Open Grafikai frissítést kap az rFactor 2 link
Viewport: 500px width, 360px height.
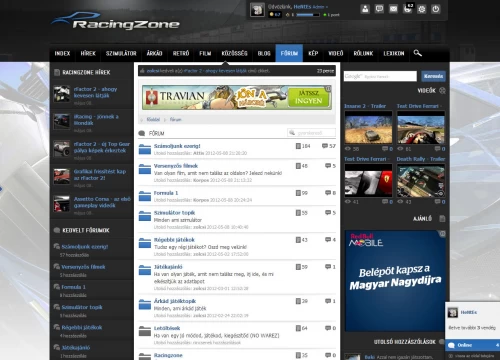coord(100,174)
